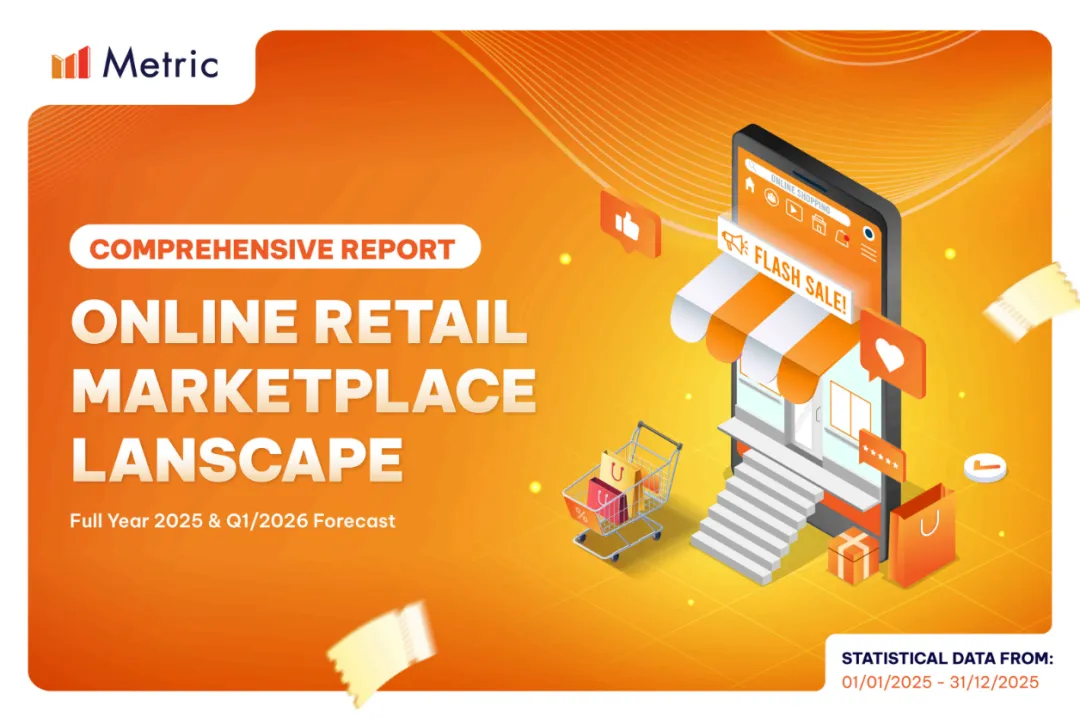Click the orange gift box illustration
1080x718 pixels.
(x=853, y=555)
